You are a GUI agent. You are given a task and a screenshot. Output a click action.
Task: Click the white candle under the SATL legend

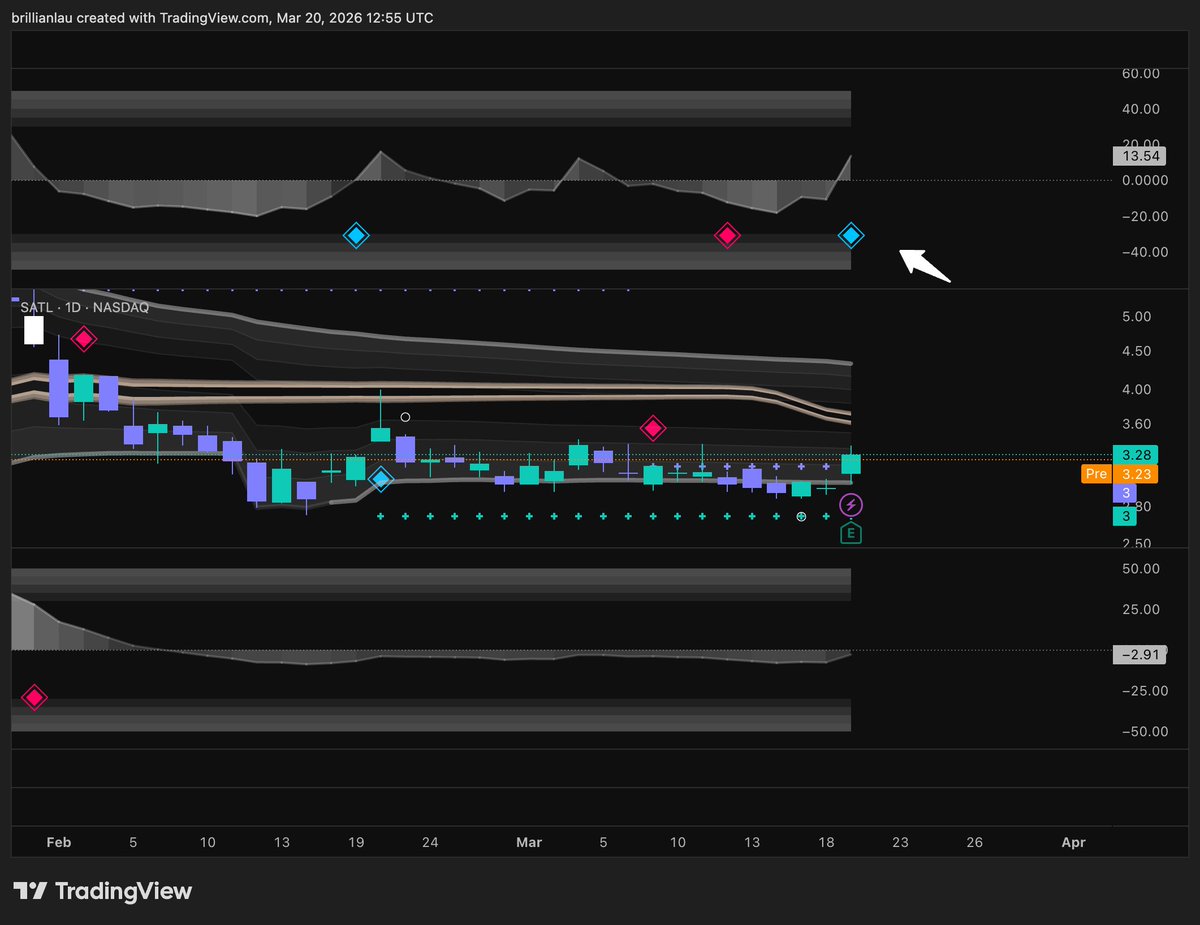34,330
